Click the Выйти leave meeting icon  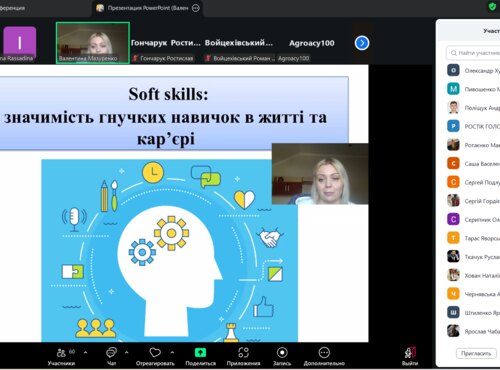click(410, 352)
